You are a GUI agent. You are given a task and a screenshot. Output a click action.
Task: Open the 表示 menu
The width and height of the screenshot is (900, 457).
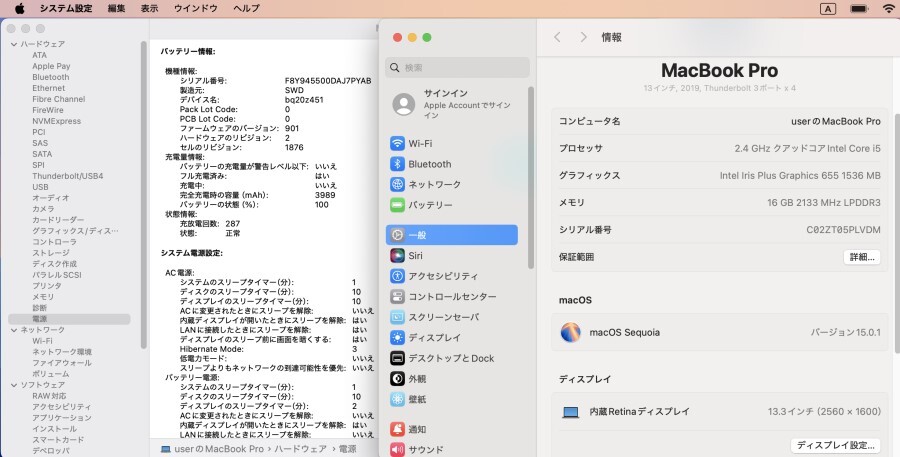coord(149,8)
